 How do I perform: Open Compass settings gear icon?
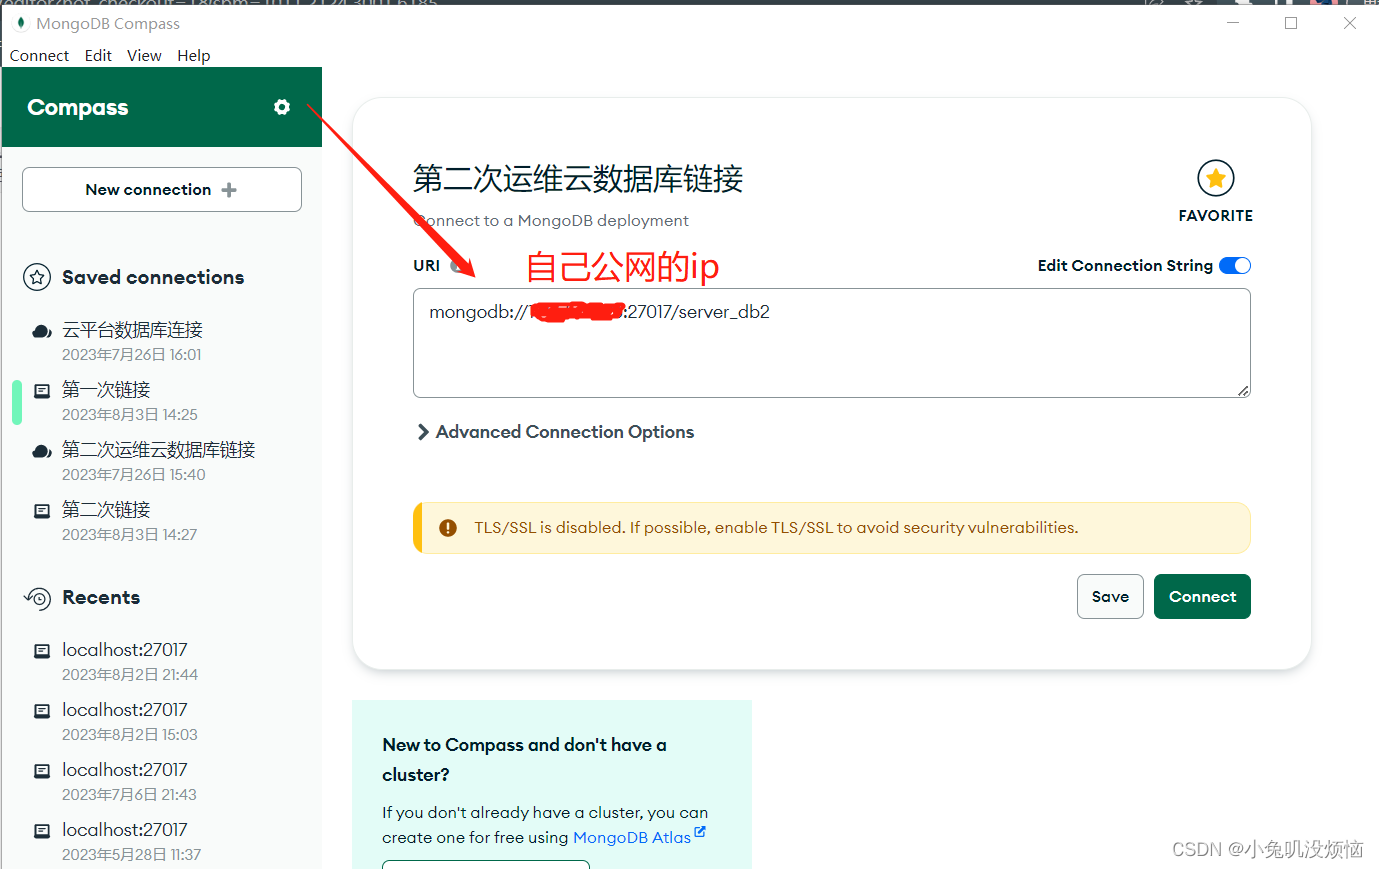coord(282,107)
